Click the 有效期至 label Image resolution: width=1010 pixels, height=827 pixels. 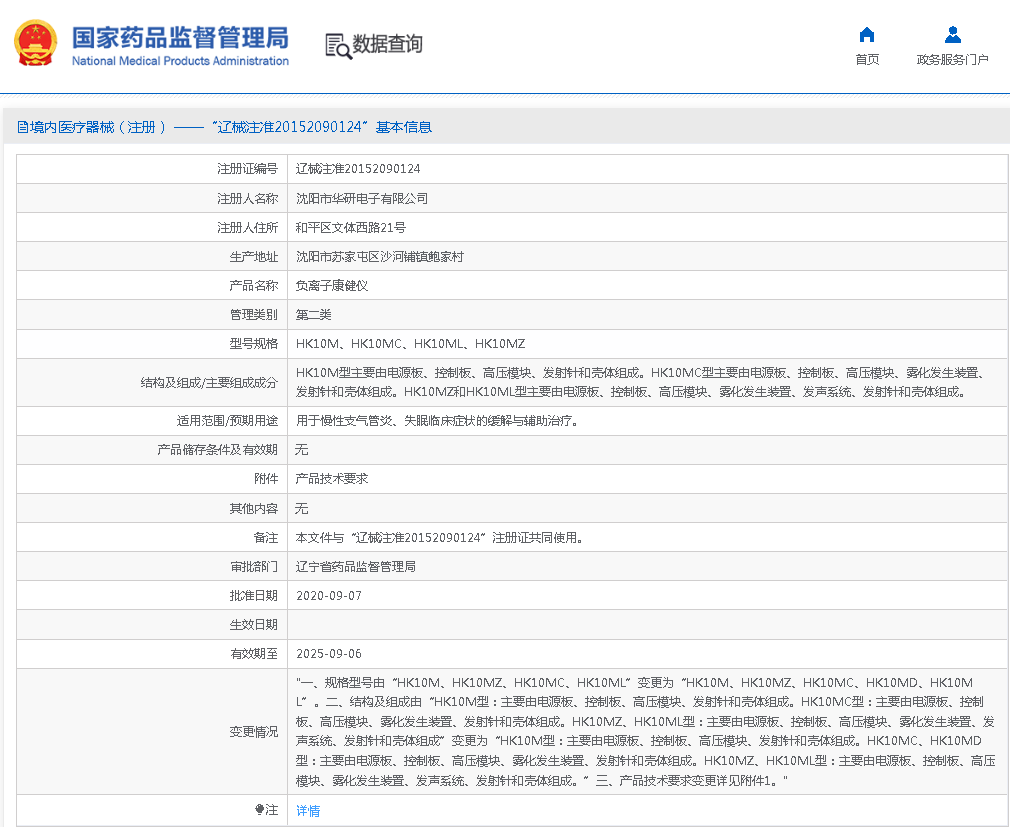[x=254, y=654]
